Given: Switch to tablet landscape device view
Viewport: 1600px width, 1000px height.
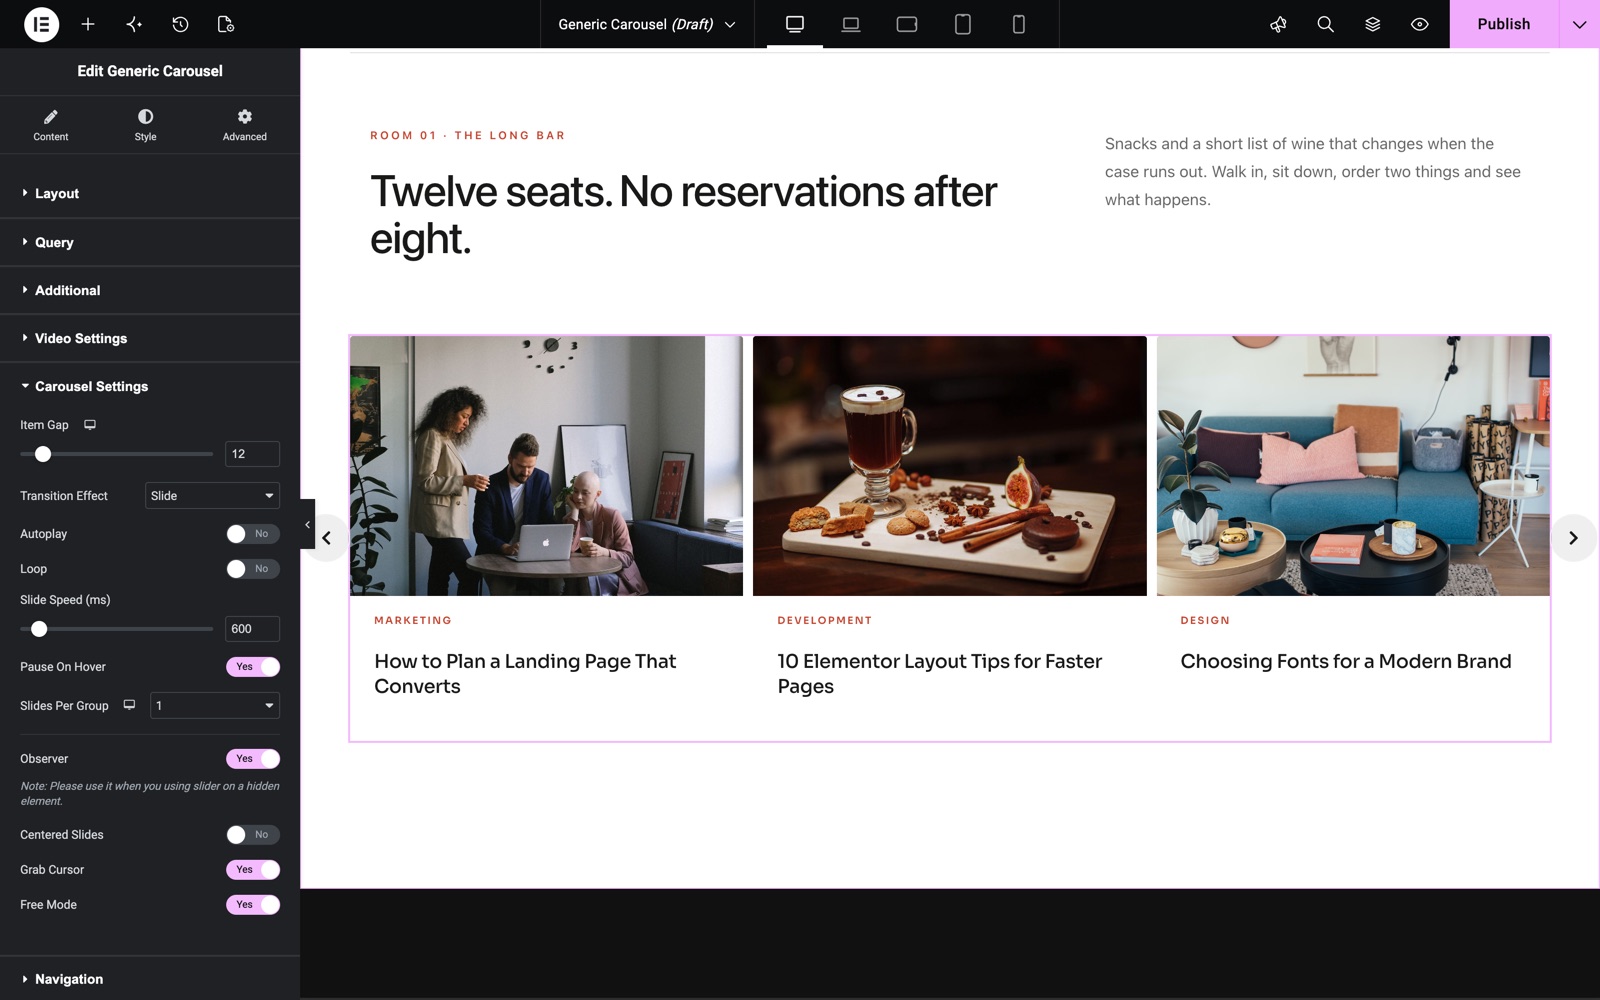Looking at the screenshot, I should pyautogui.click(x=906, y=24).
